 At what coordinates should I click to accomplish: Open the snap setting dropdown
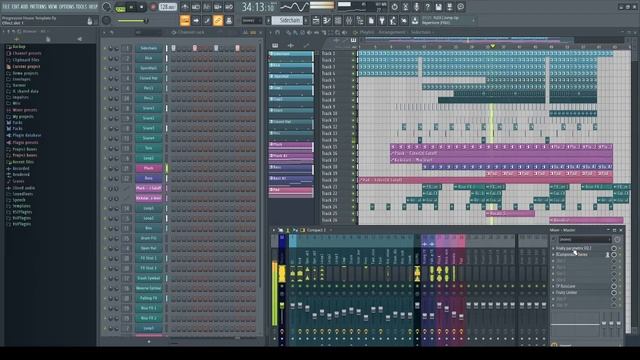point(251,20)
